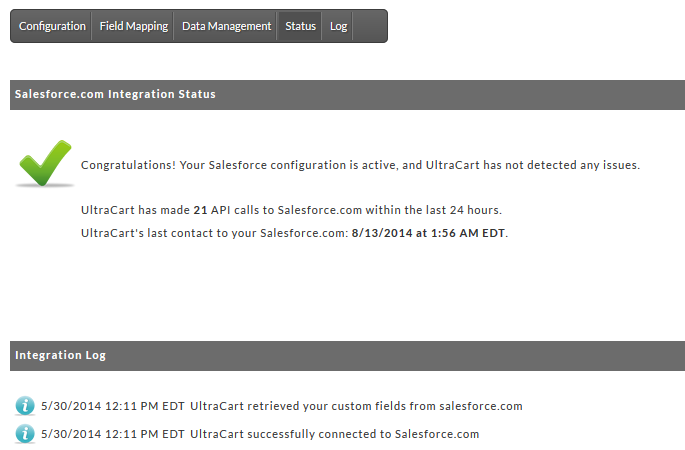
Task: Click the info icon beside successfully connected entry
Action: (25, 434)
